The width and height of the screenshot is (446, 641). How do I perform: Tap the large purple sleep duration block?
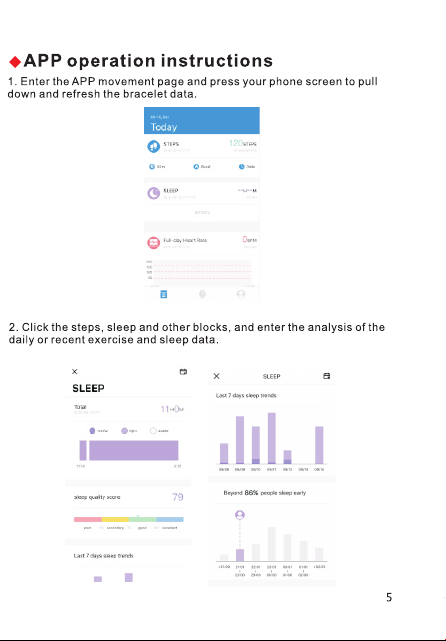(134, 450)
